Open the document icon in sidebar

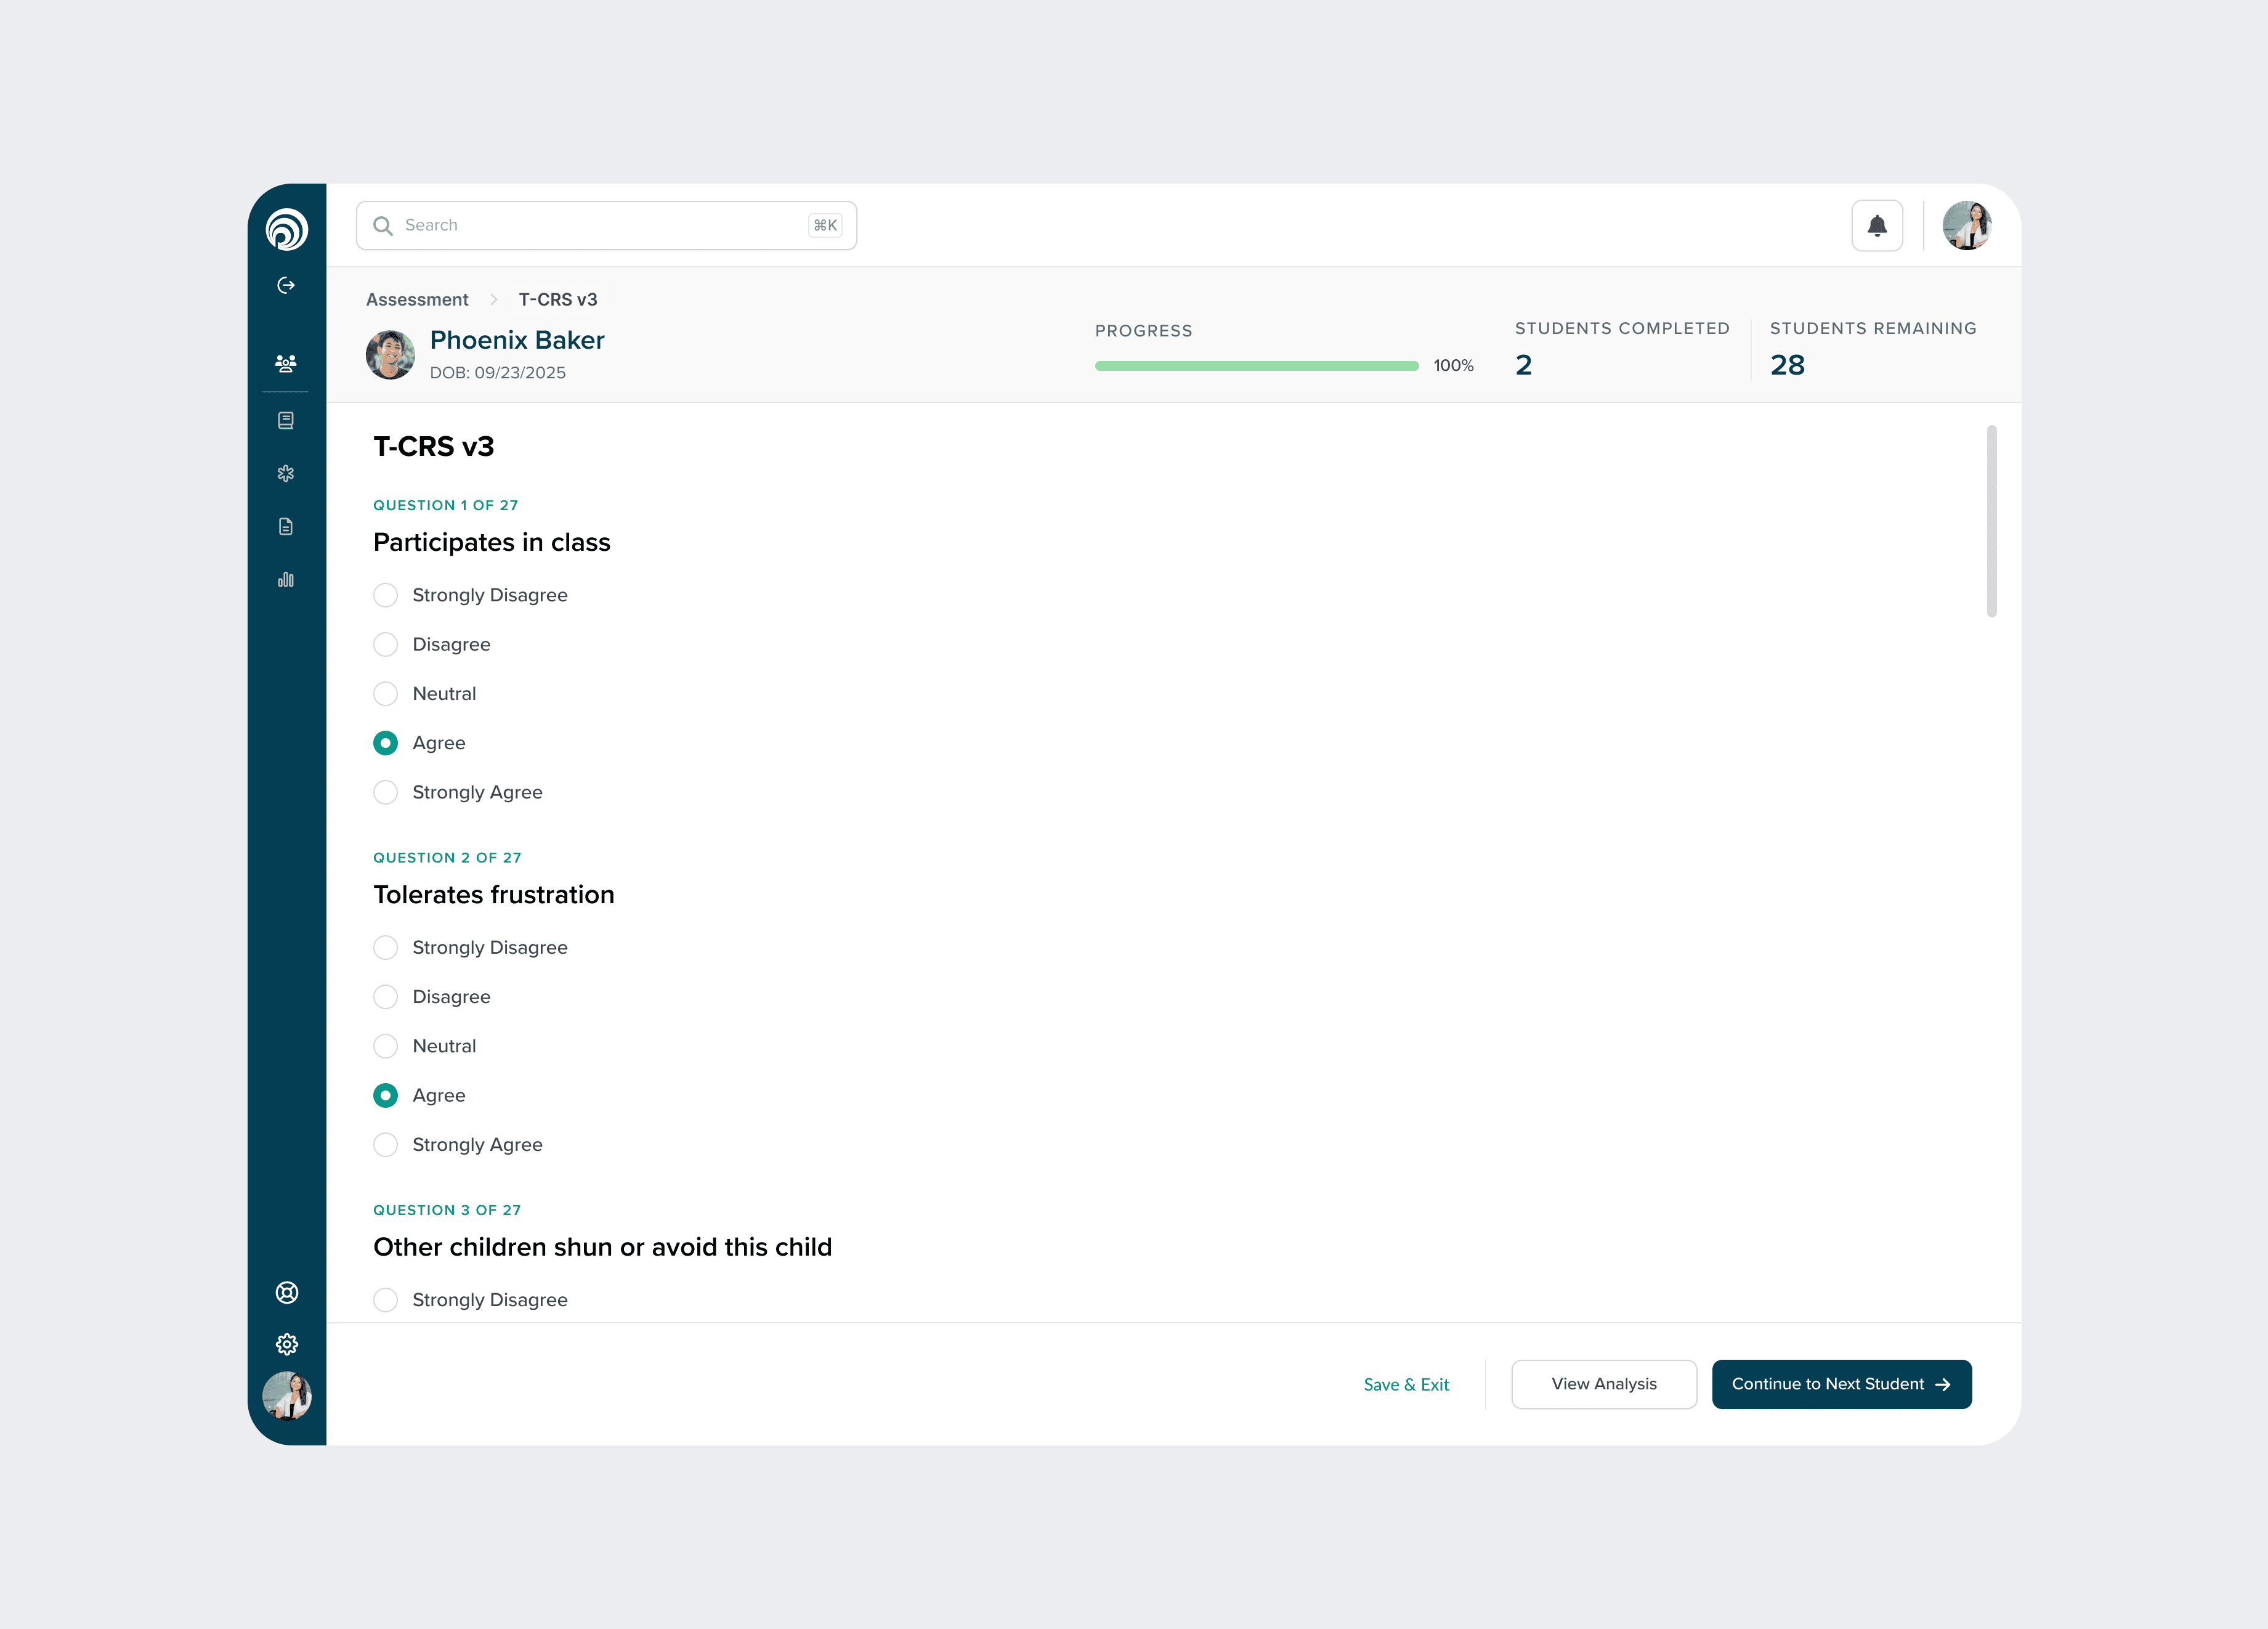(286, 527)
